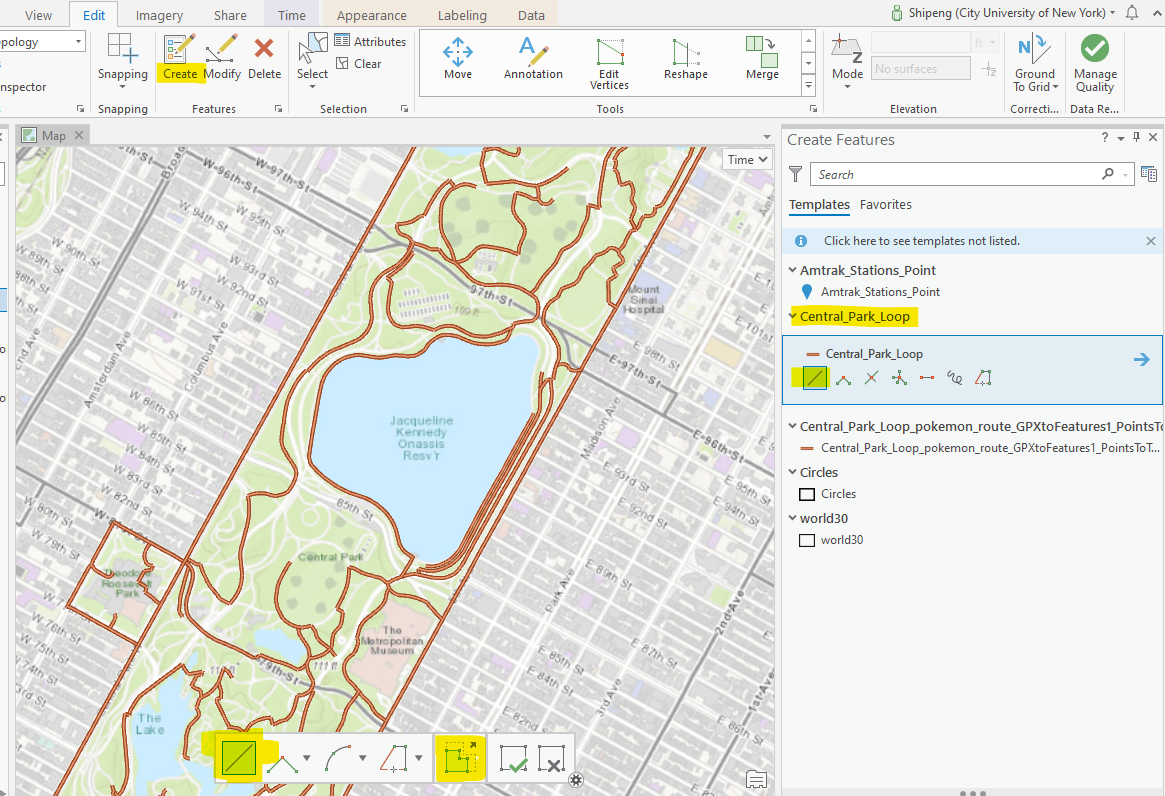Image resolution: width=1165 pixels, height=796 pixels.
Task: Click here to see templates not listed
Action: pos(921,241)
